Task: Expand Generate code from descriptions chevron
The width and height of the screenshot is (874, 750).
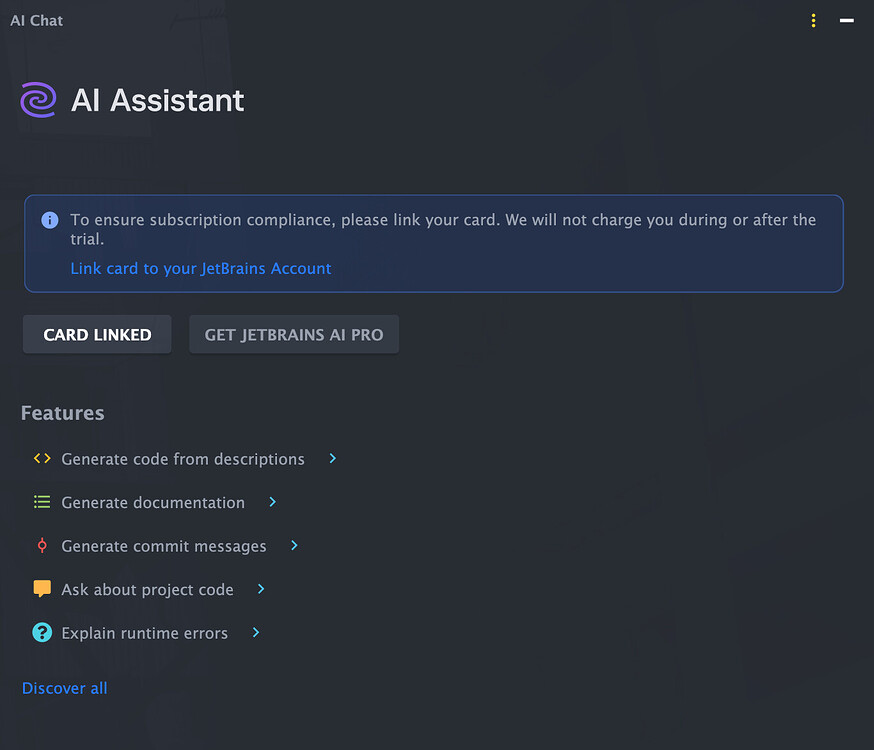Action: 333,458
